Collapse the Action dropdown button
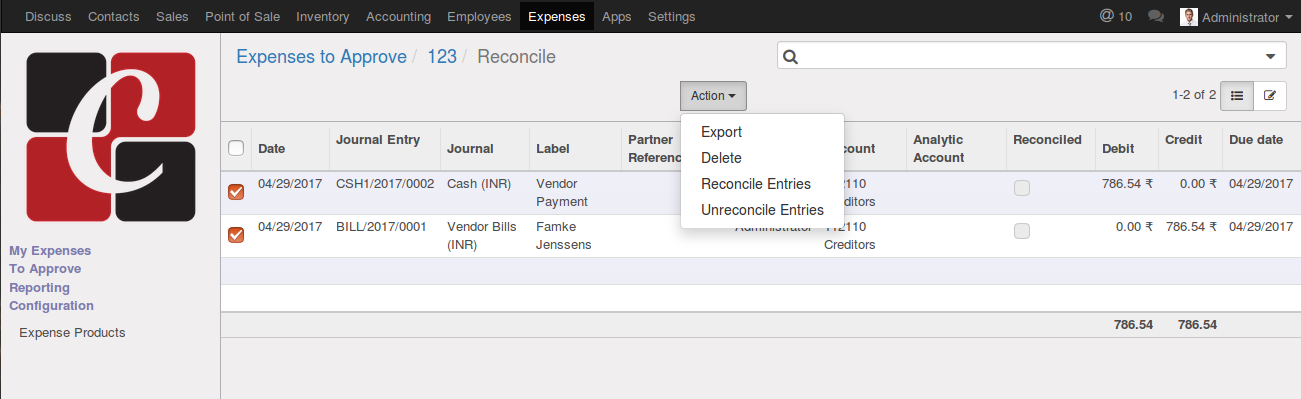1301x399 pixels. pyautogui.click(x=713, y=96)
